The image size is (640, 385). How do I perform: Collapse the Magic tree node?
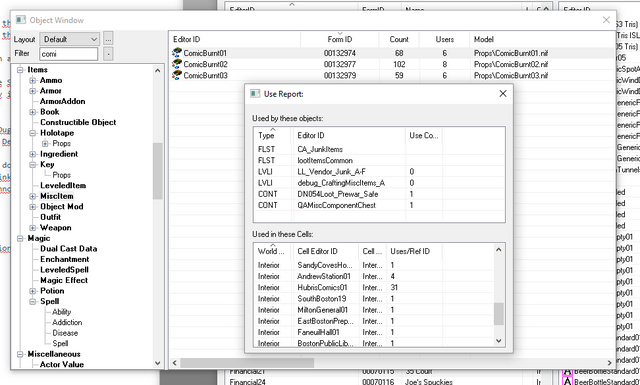20,238
